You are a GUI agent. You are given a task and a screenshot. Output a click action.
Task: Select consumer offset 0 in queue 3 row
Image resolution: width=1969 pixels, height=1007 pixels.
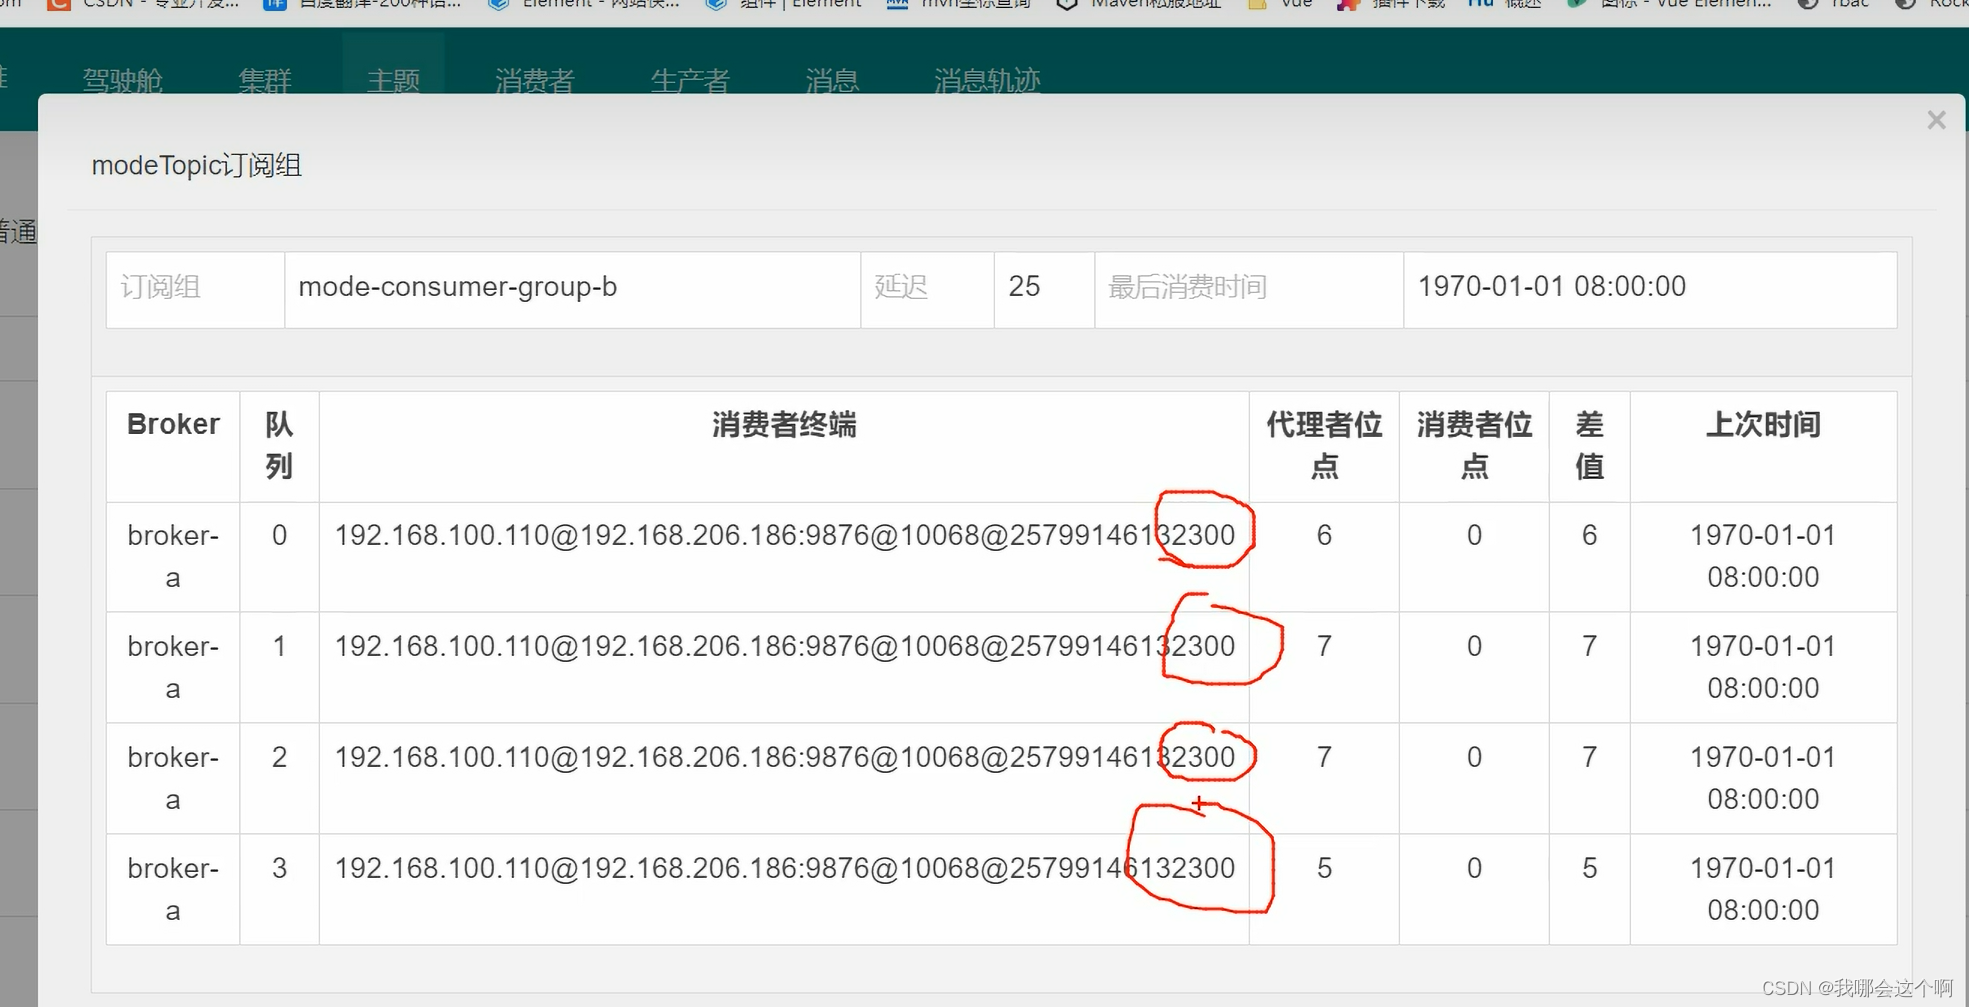(x=1474, y=868)
